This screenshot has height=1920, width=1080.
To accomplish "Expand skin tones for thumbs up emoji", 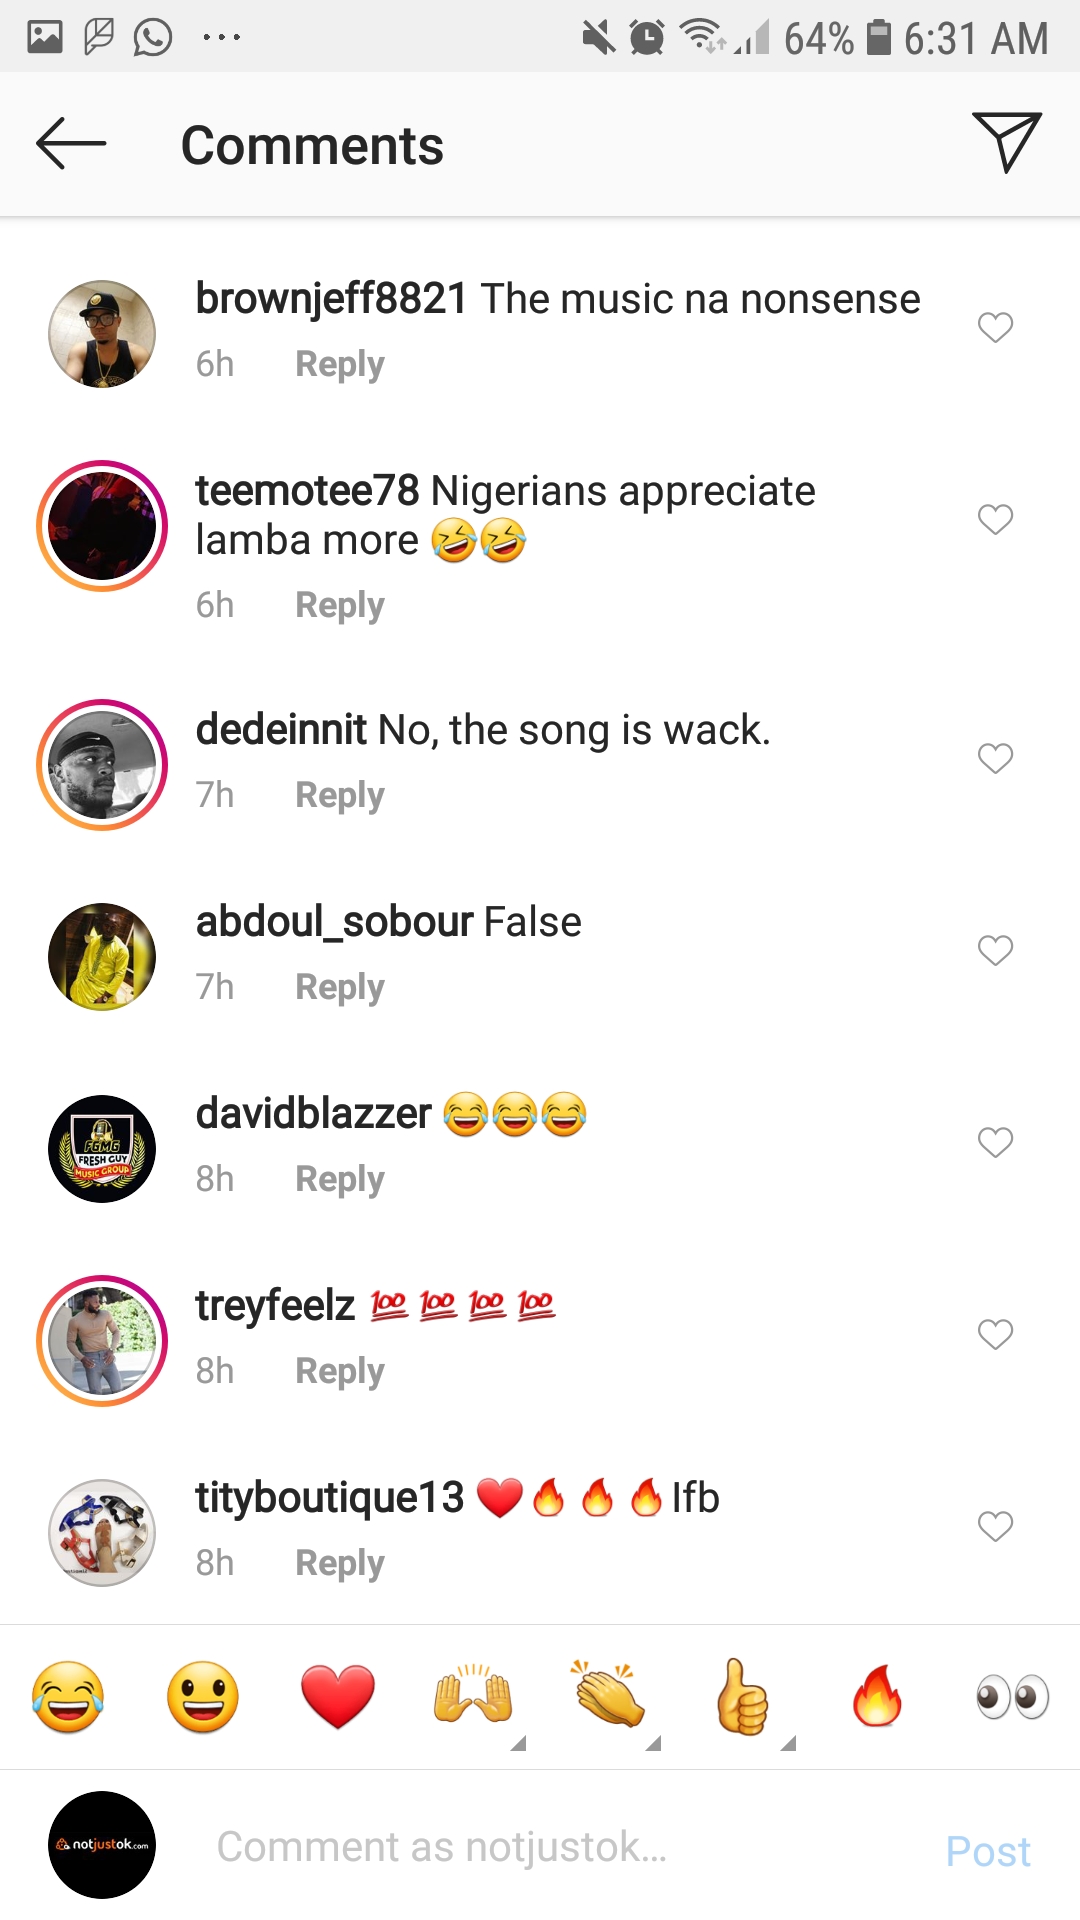I will (x=788, y=1743).
